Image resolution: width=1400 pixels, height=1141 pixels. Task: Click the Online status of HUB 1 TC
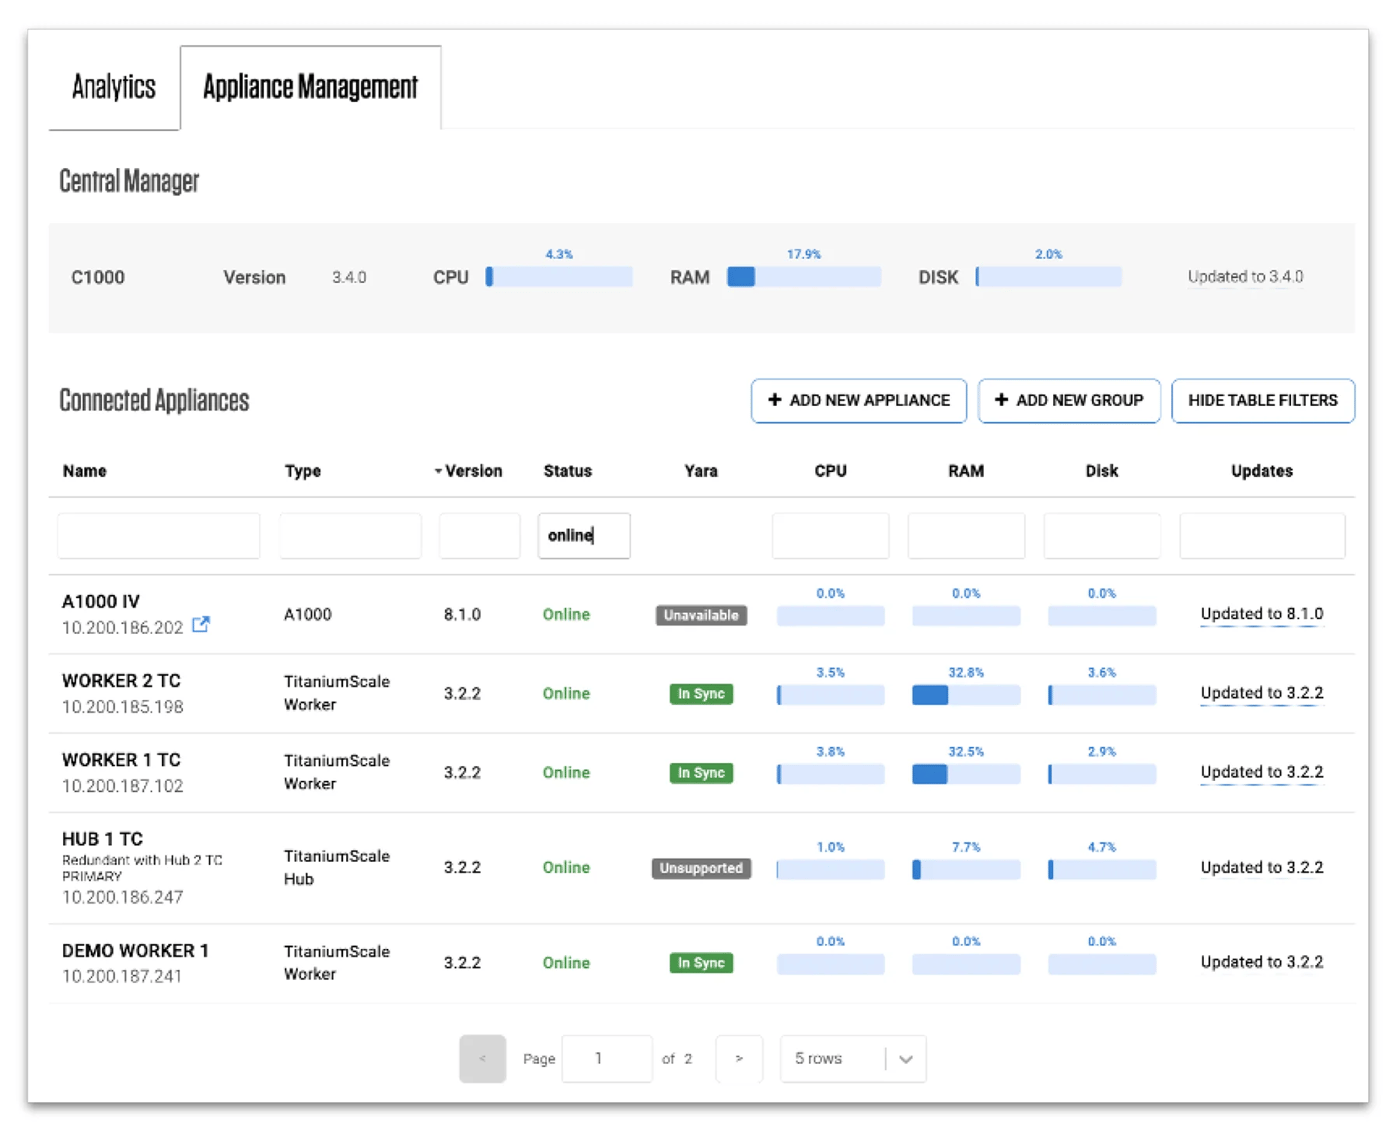[566, 868]
